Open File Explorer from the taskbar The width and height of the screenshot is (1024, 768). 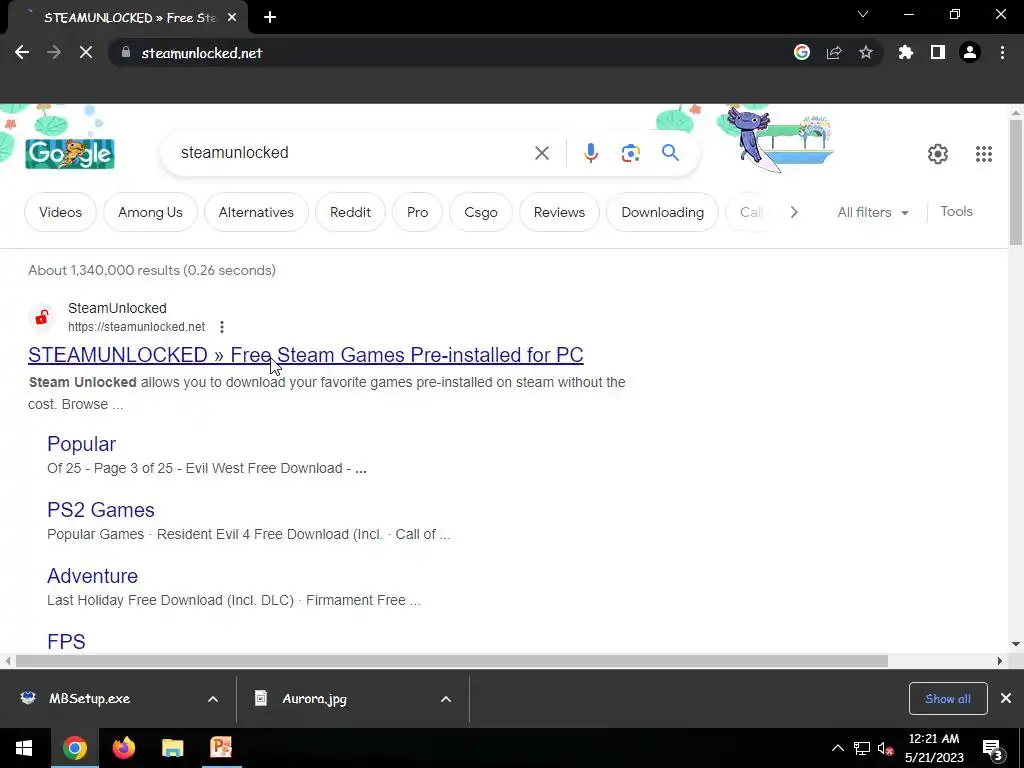tap(172, 748)
